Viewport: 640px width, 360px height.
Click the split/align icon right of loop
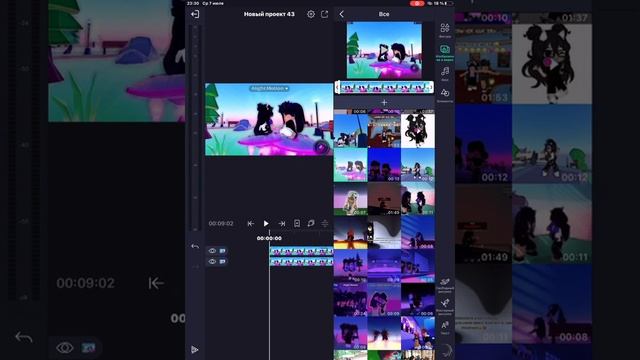tap(324, 224)
